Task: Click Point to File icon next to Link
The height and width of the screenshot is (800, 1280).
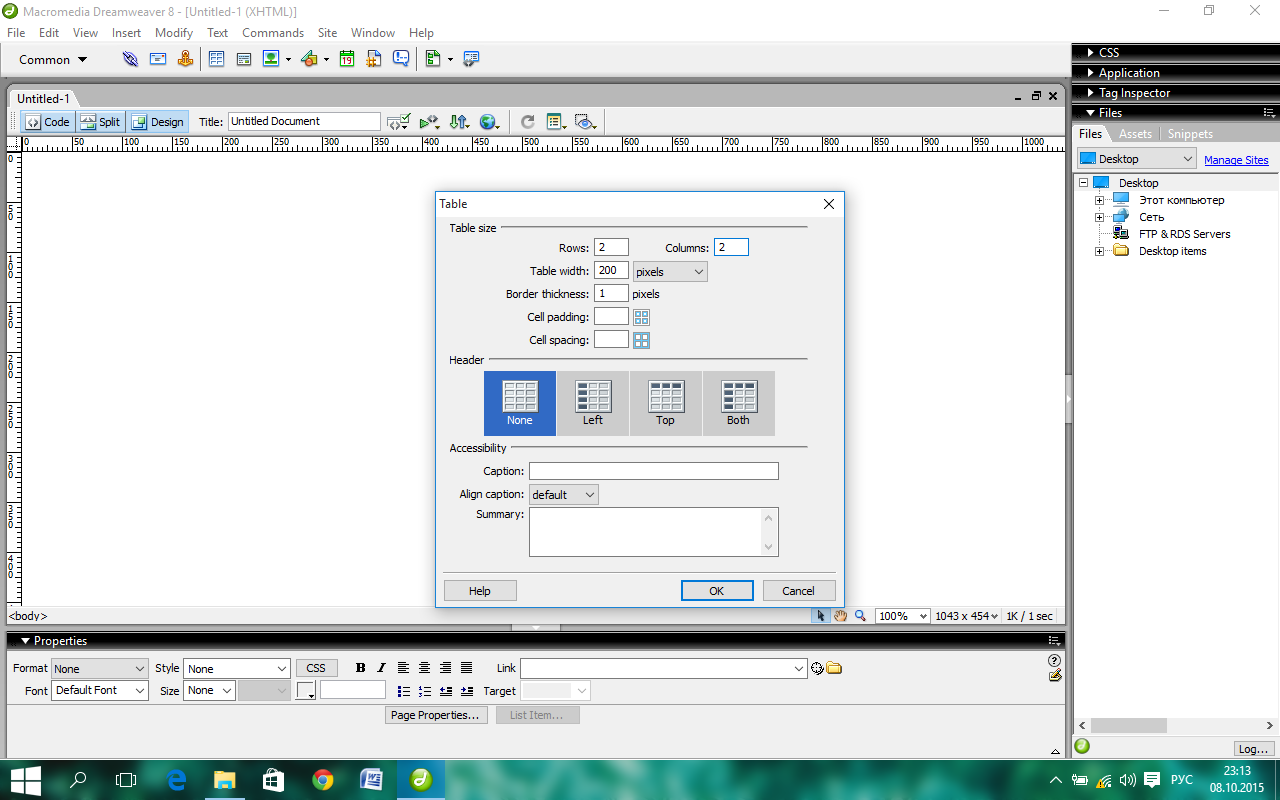Action: point(817,668)
